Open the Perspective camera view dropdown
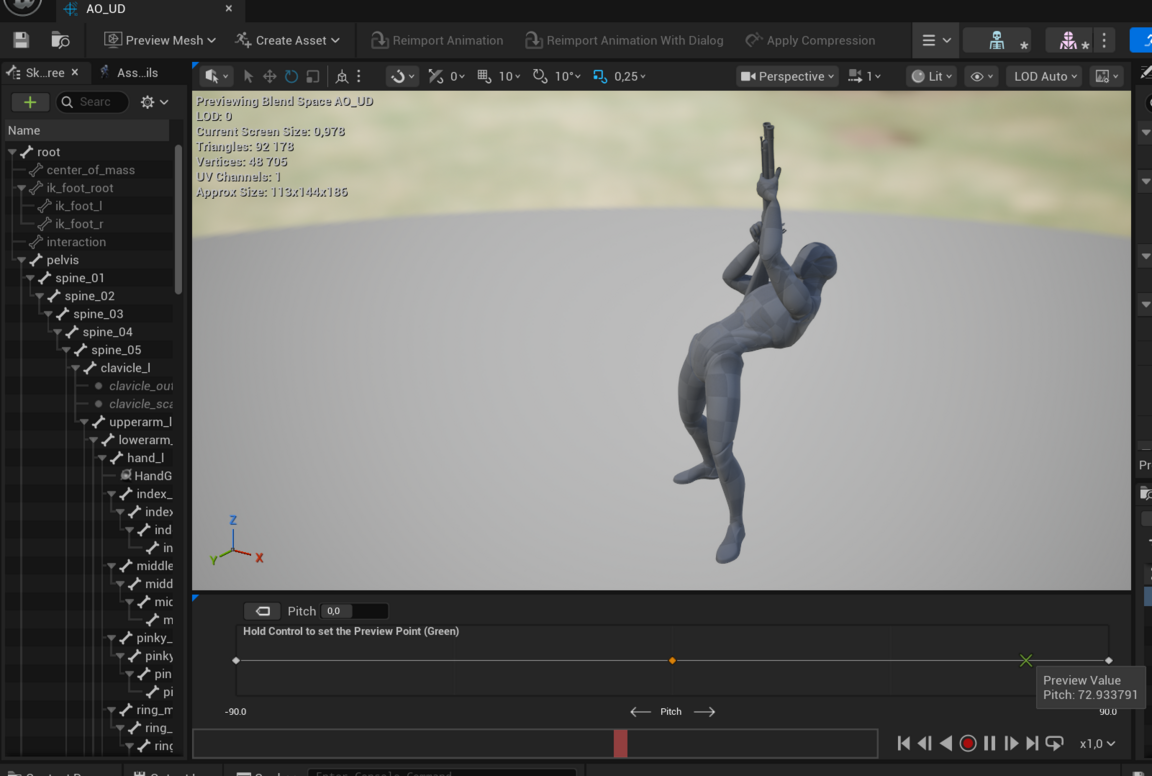Screen dimensions: 1152x776 pos(787,76)
